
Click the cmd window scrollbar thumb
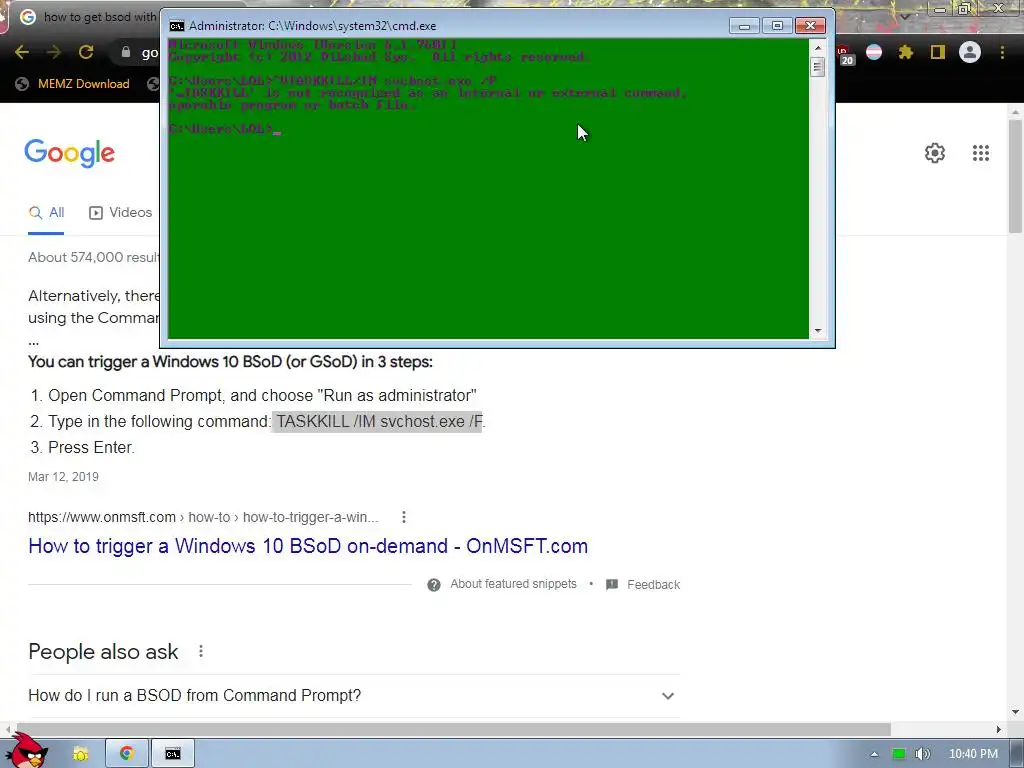(818, 67)
